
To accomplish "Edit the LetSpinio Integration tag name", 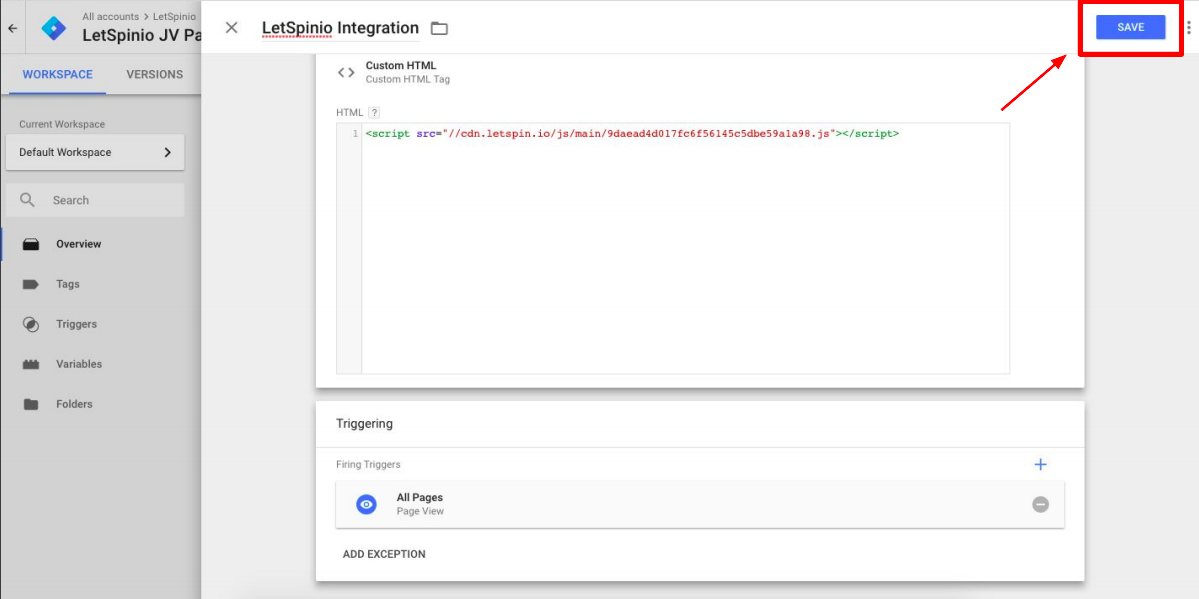I will click(340, 28).
